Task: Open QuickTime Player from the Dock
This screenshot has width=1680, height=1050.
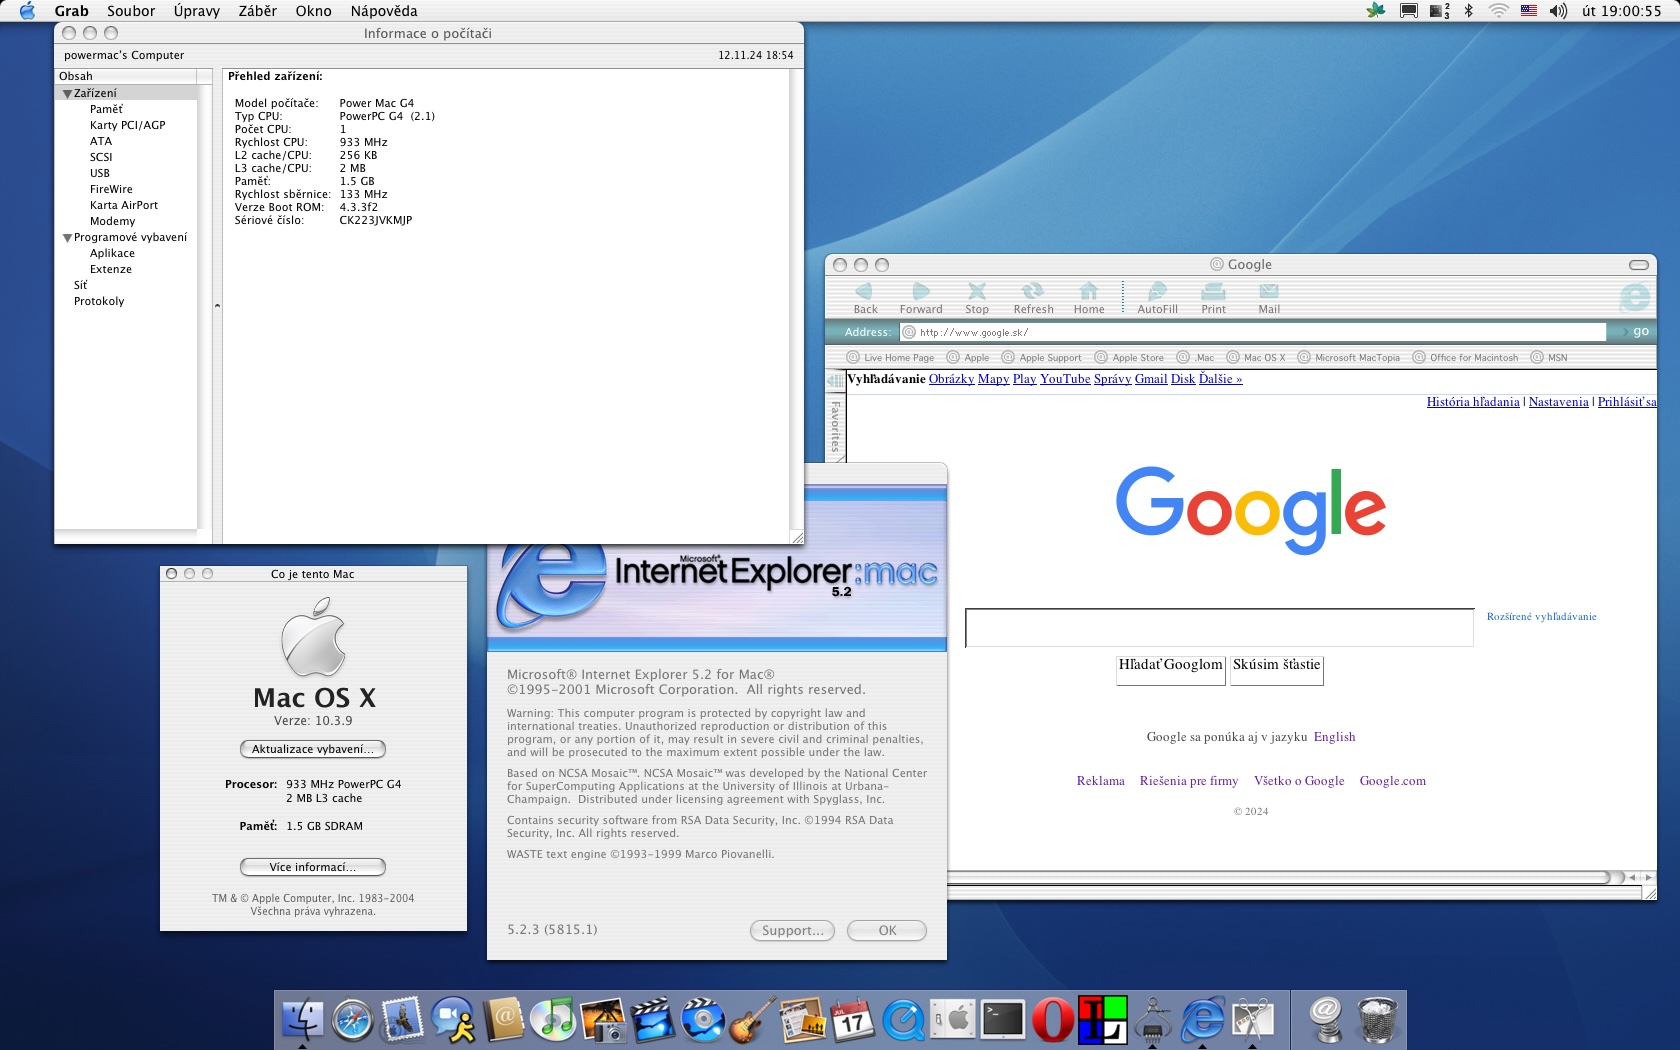Action: click(903, 1020)
